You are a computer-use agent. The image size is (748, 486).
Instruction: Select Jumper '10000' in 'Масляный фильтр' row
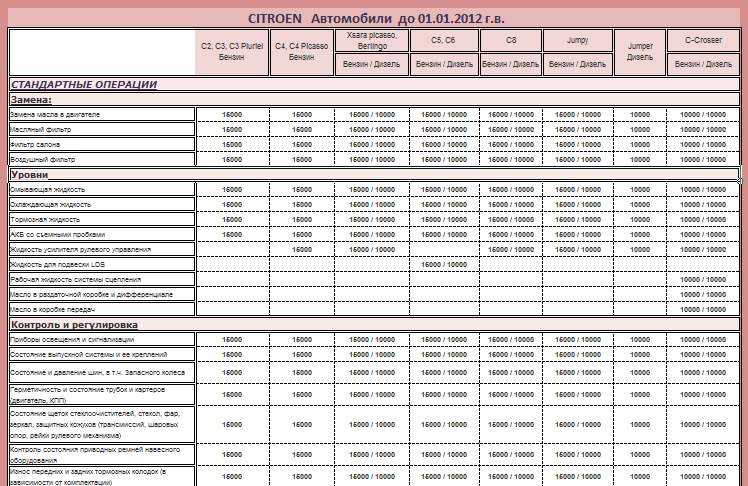[640, 130]
